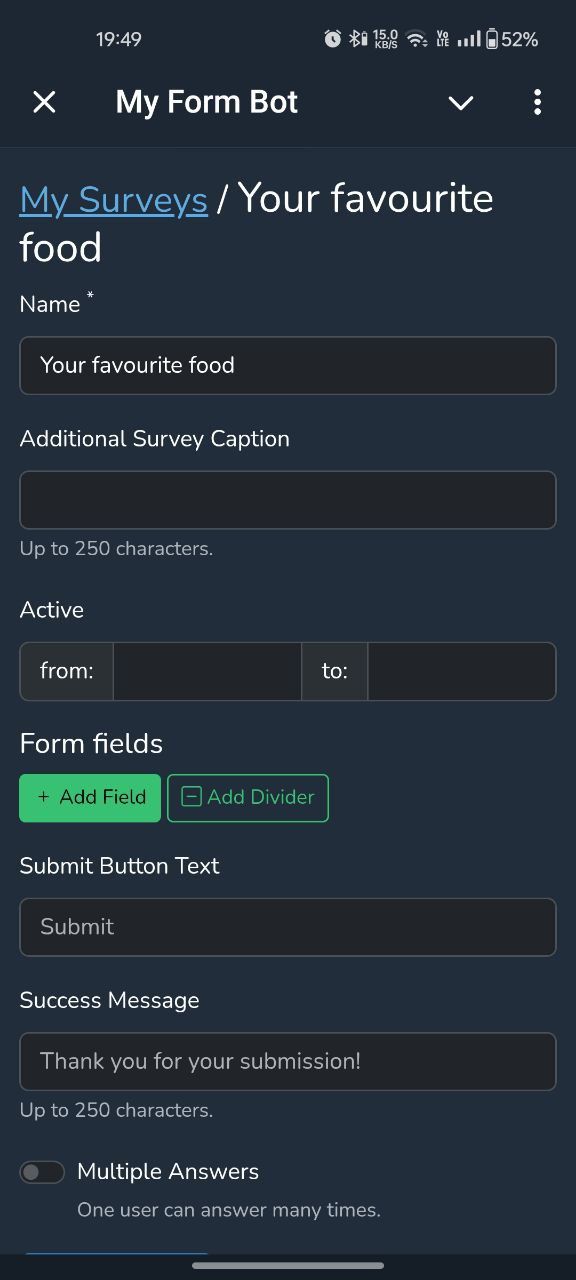The height and width of the screenshot is (1280, 576).
Task: Focus the Additional Survey Caption field
Action: [x=288, y=500]
